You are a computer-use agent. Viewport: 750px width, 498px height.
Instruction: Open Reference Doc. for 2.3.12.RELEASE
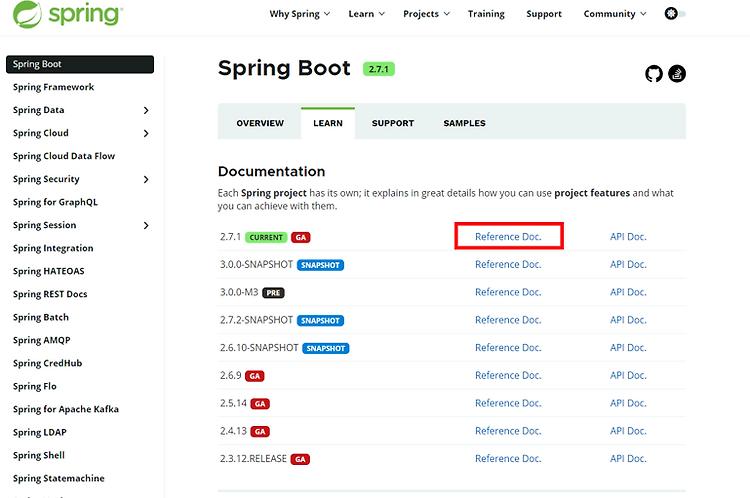coord(508,459)
